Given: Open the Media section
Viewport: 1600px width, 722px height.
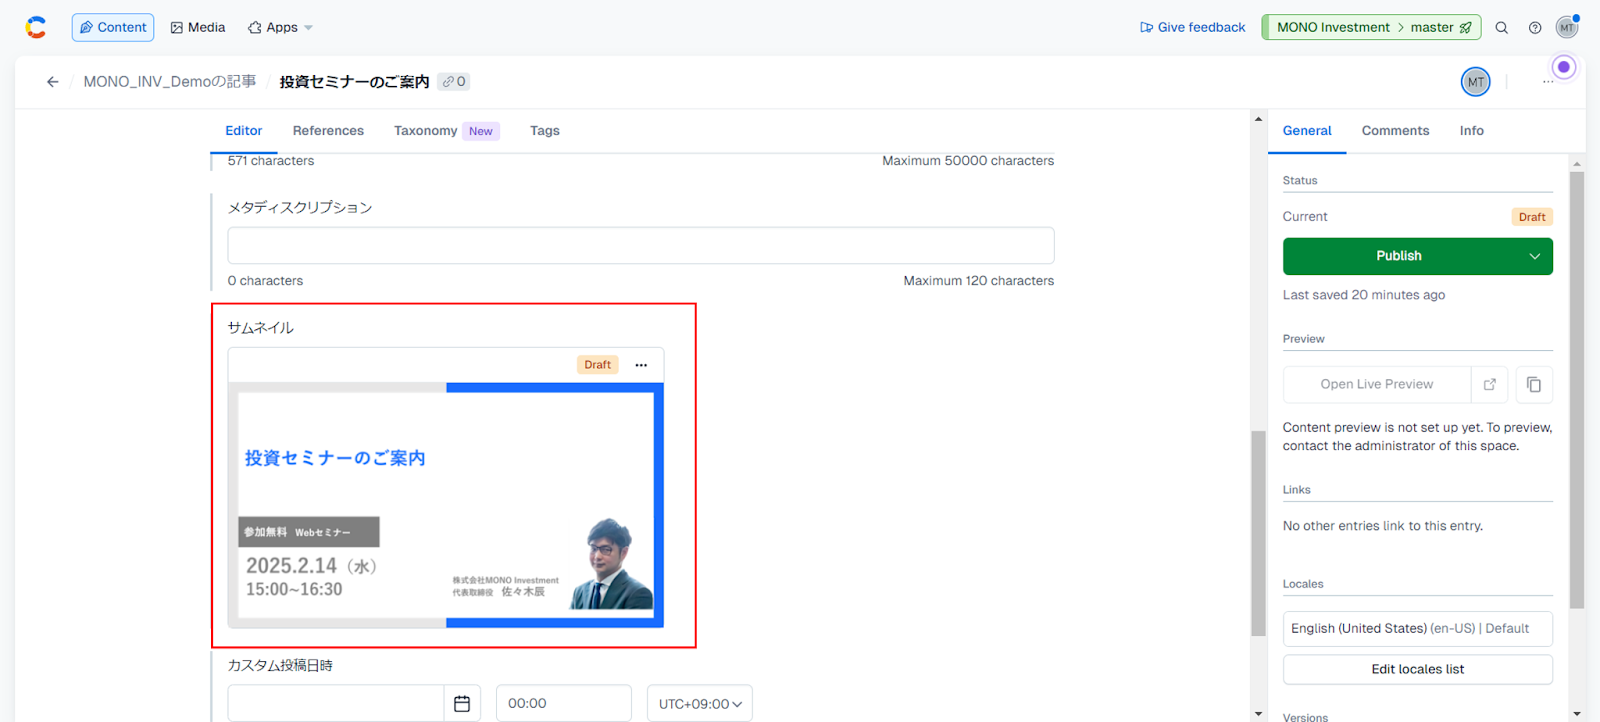Looking at the screenshot, I should click(198, 28).
